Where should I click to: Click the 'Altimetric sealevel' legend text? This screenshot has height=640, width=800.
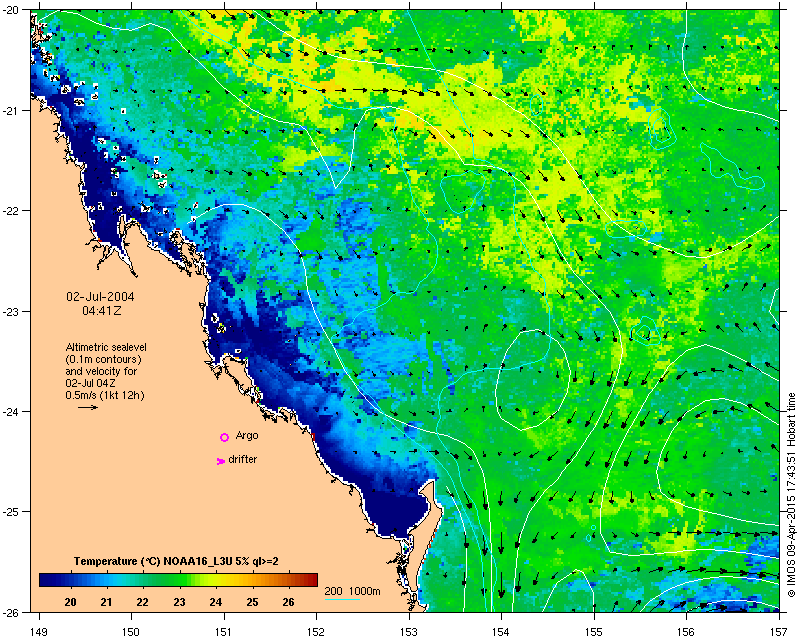106,347
